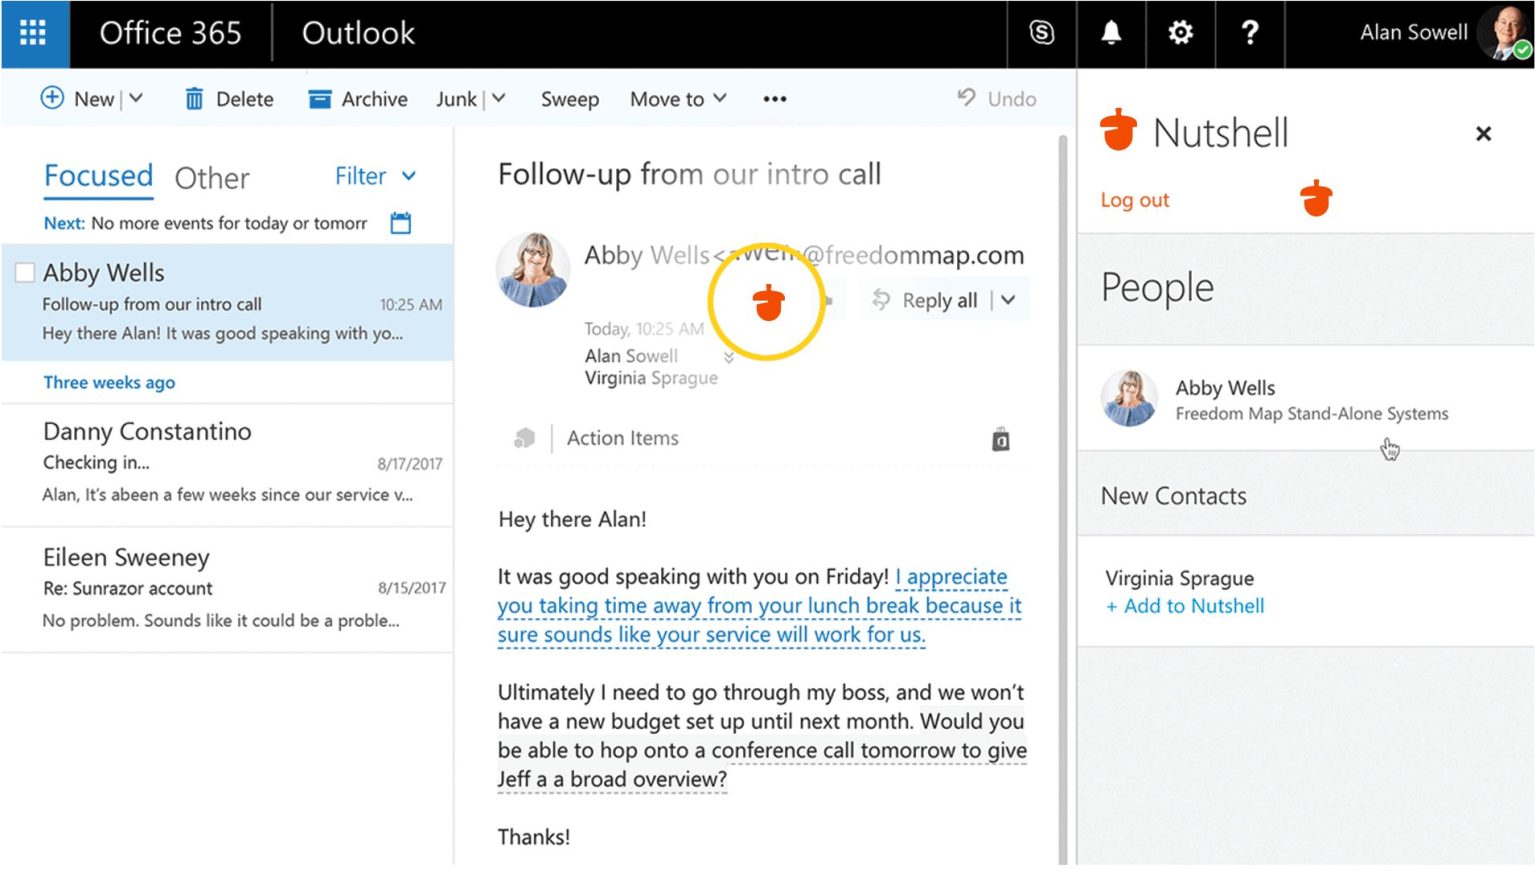Image resolution: width=1536 pixels, height=873 pixels.
Task: View notifications bell
Action: tap(1110, 33)
